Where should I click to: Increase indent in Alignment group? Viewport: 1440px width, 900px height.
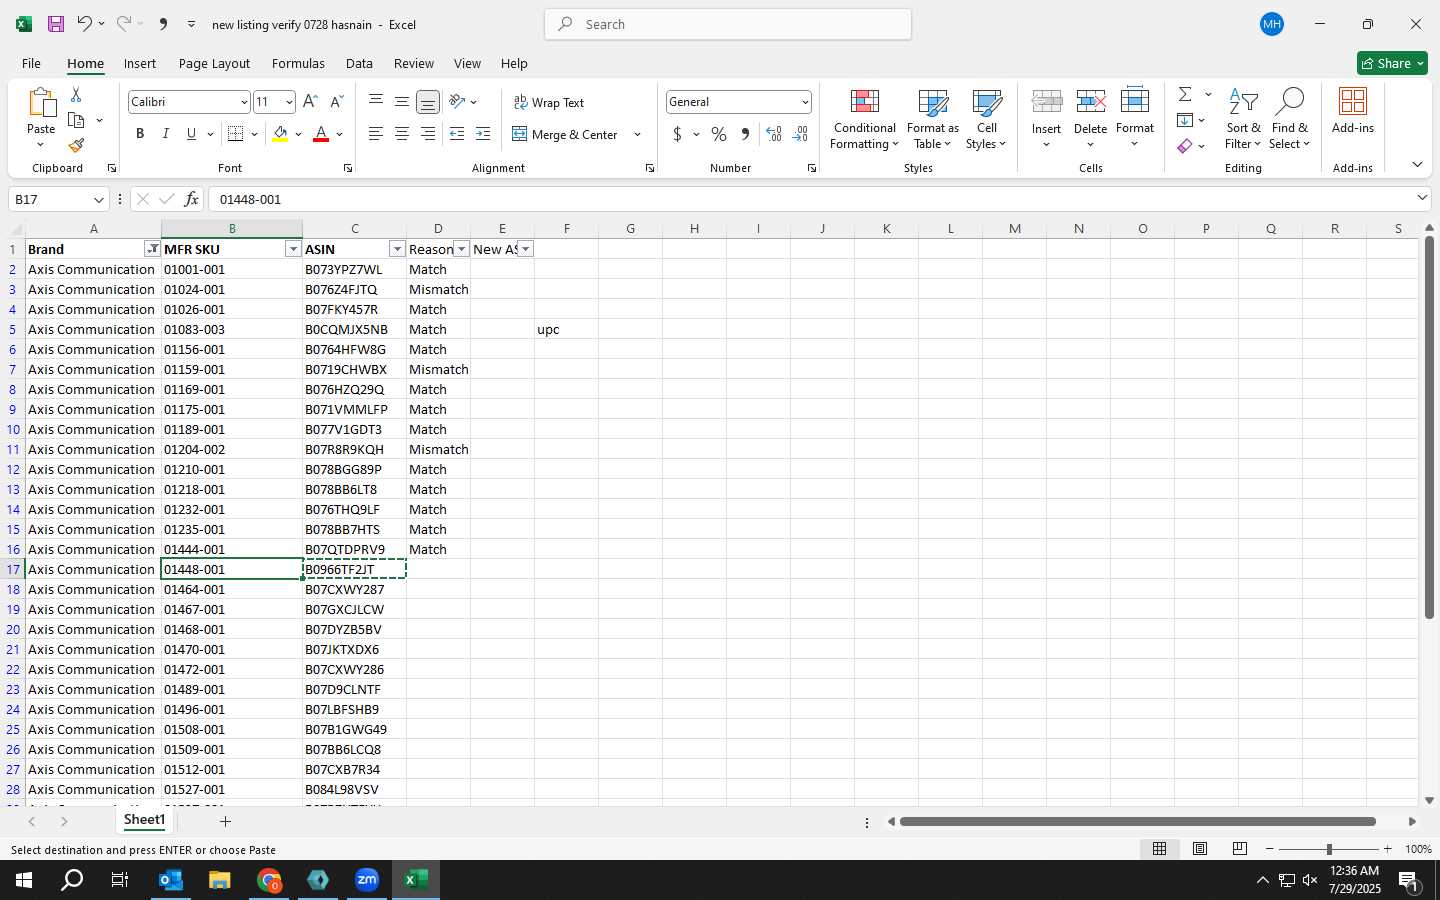click(x=483, y=134)
